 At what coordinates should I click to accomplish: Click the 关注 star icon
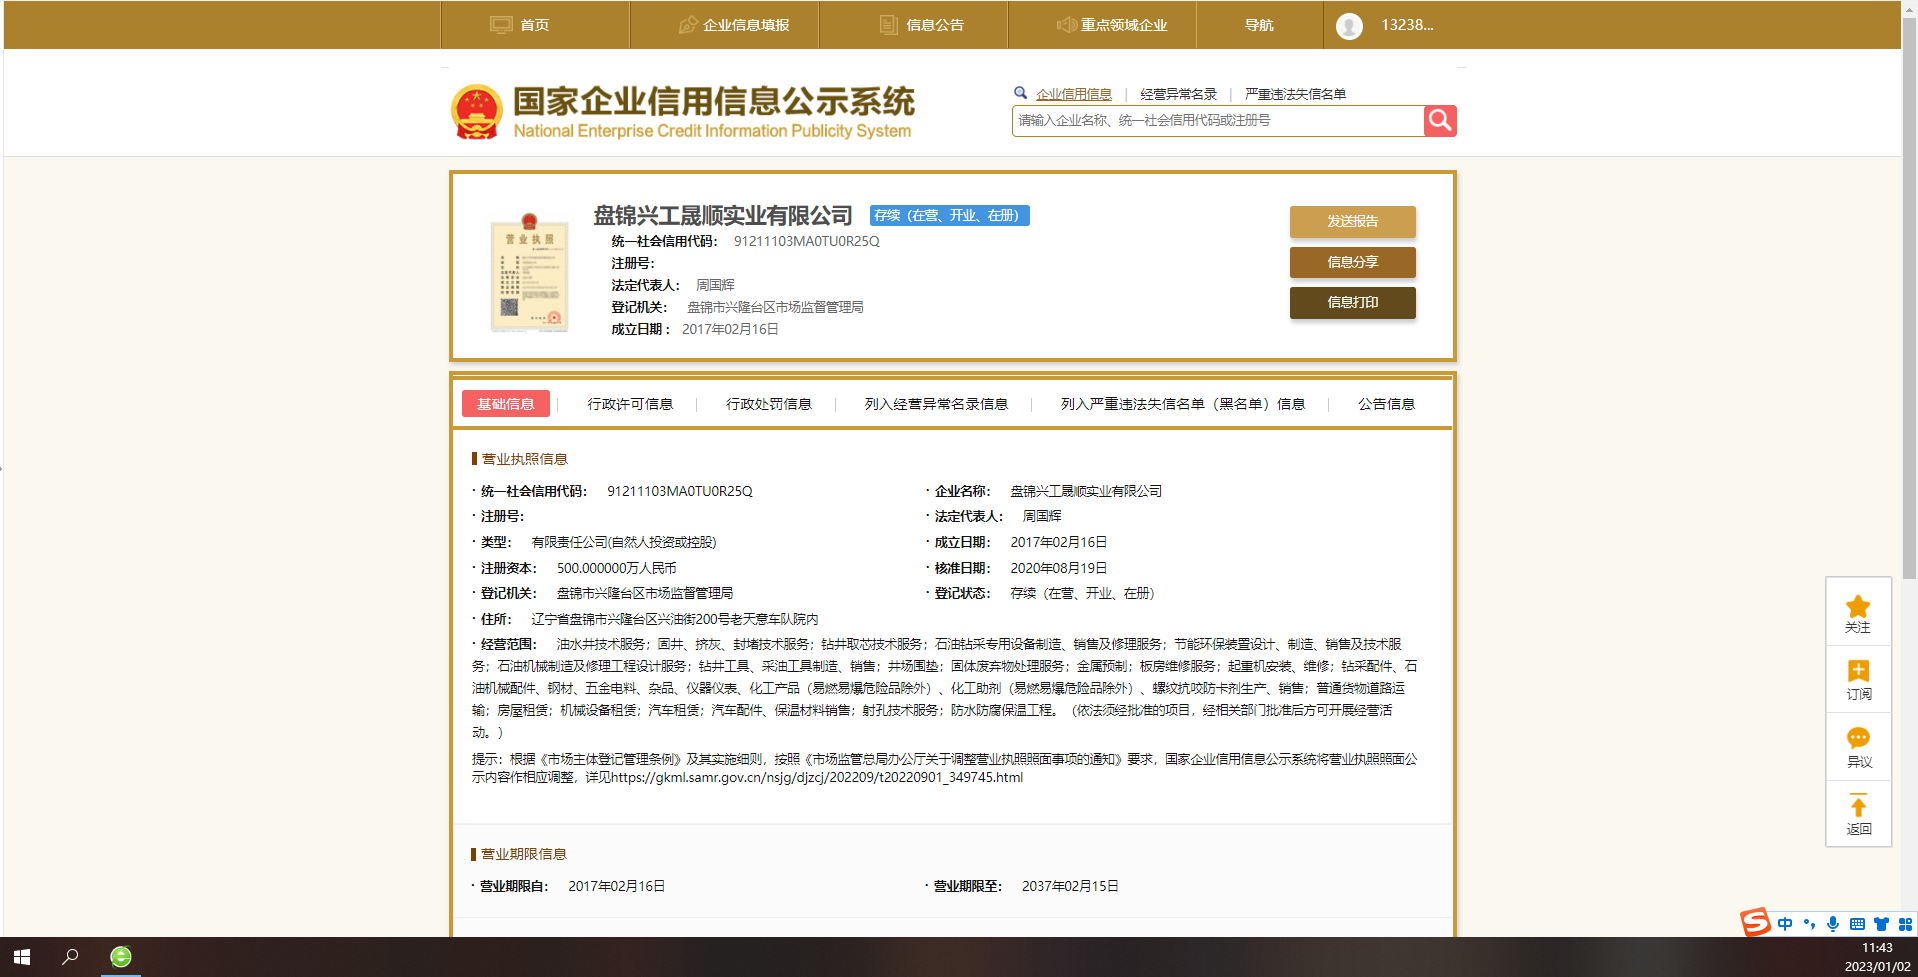pyautogui.click(x=1858, y=606)
